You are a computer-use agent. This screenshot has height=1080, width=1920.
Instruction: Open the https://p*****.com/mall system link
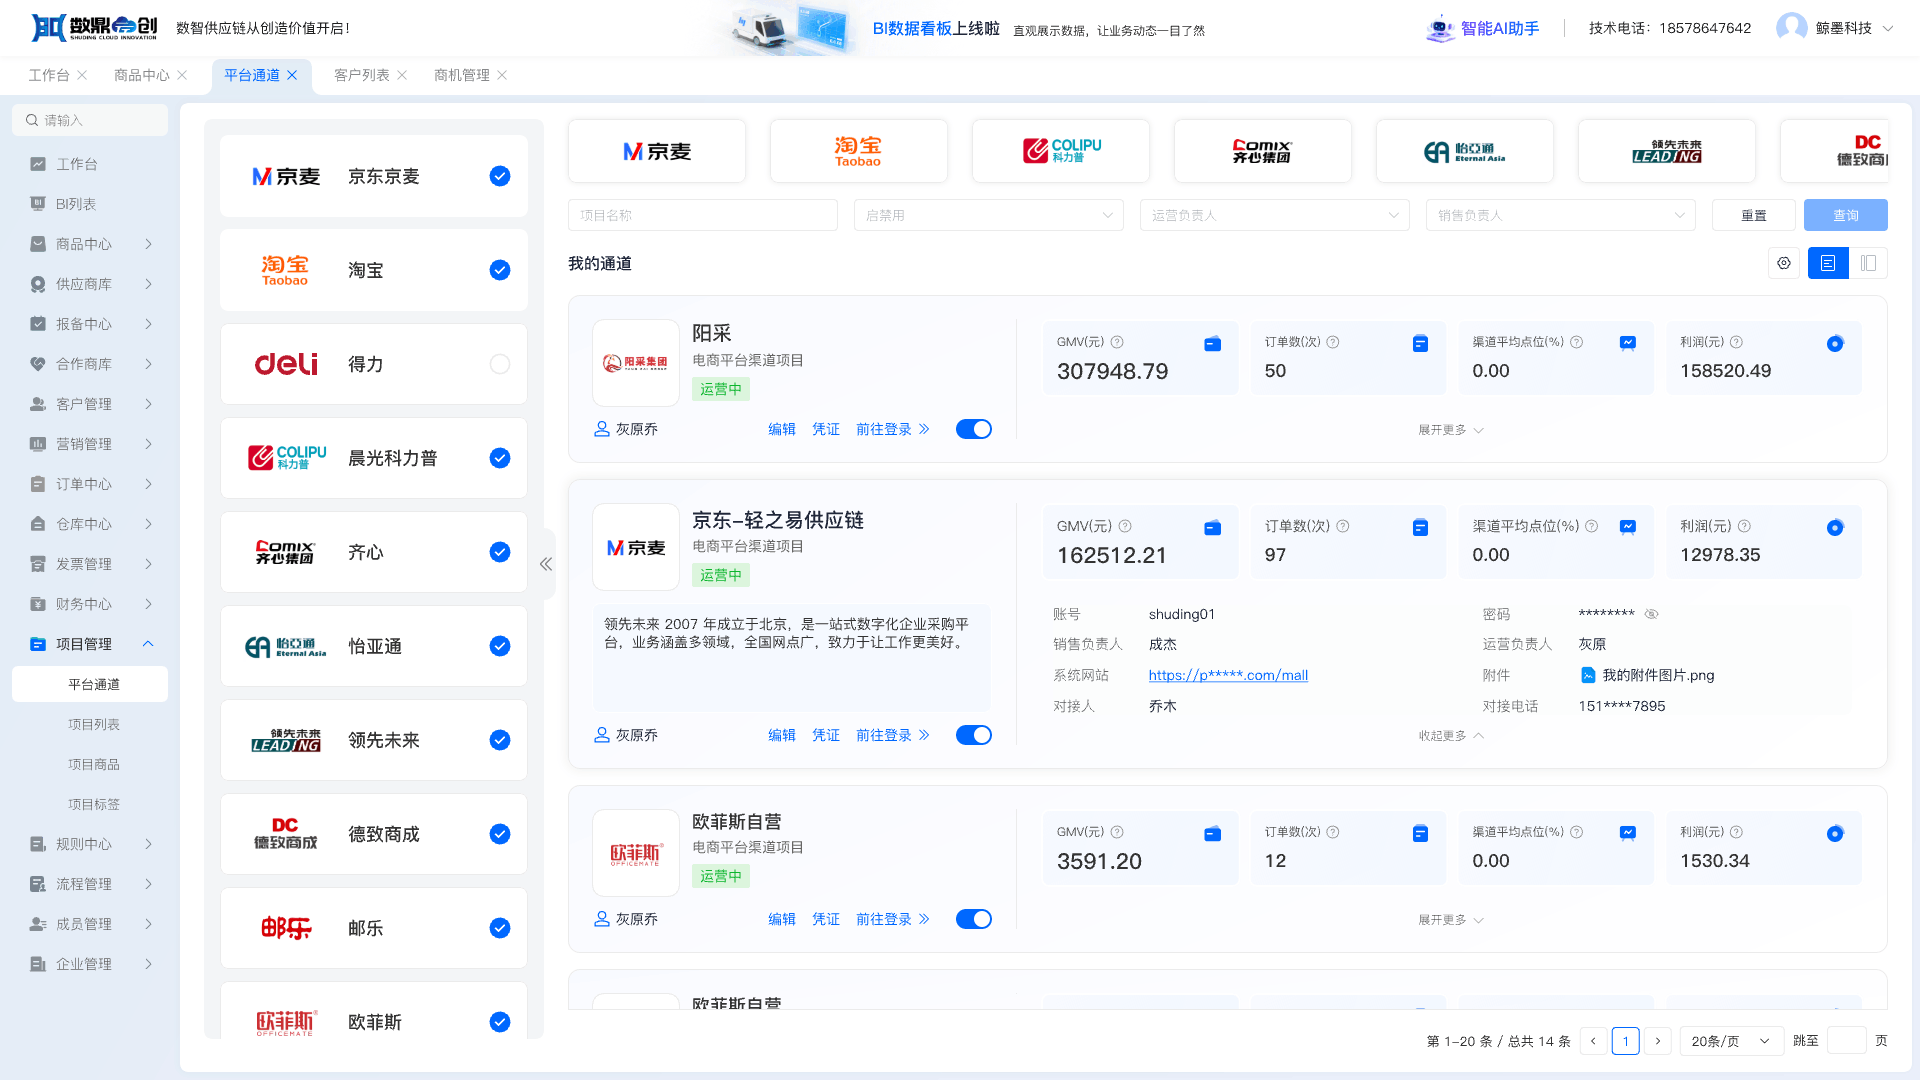pyautogui.click(x=1228, y=675)
